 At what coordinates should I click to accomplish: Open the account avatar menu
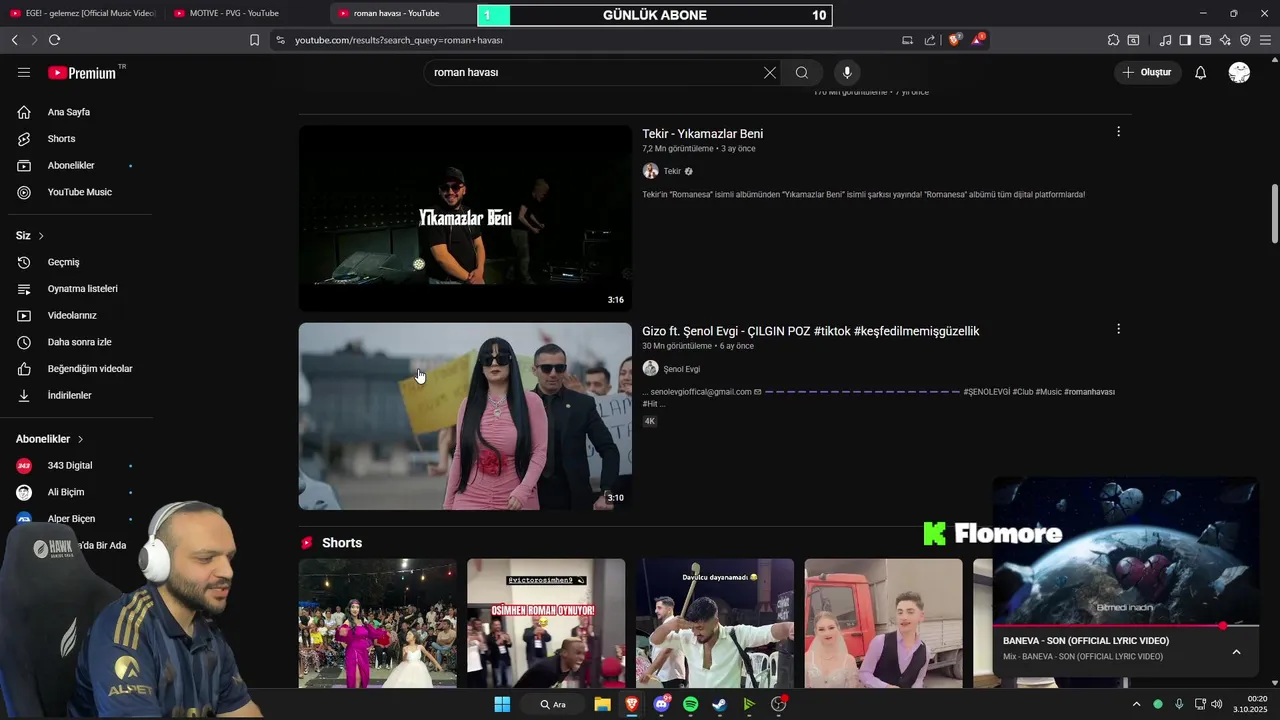coord(1239,72)
